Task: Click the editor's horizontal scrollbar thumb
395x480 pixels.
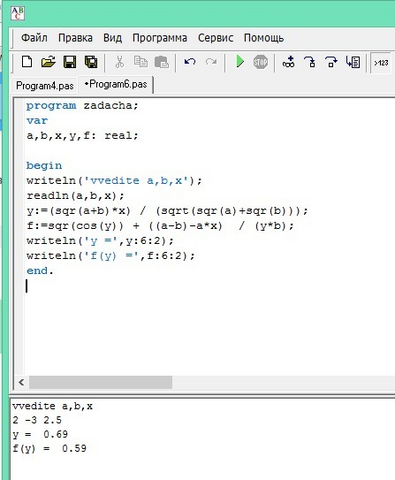Action: (101, 382)
